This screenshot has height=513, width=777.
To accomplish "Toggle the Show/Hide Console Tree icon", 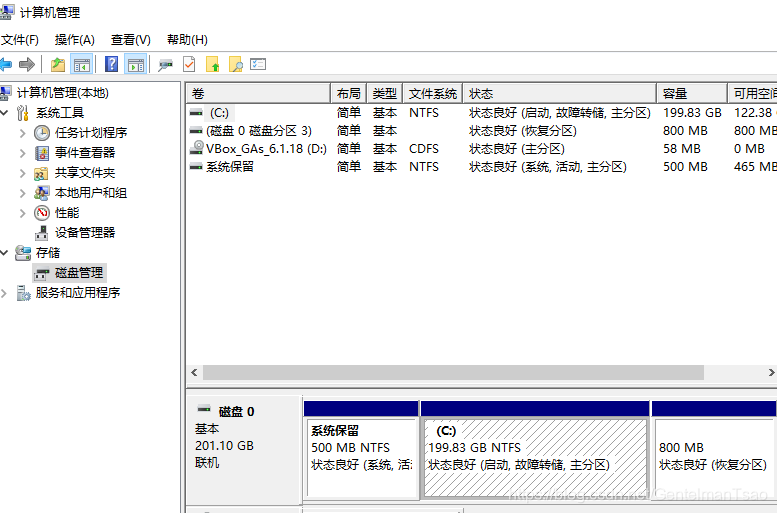I will coord(82,64).
